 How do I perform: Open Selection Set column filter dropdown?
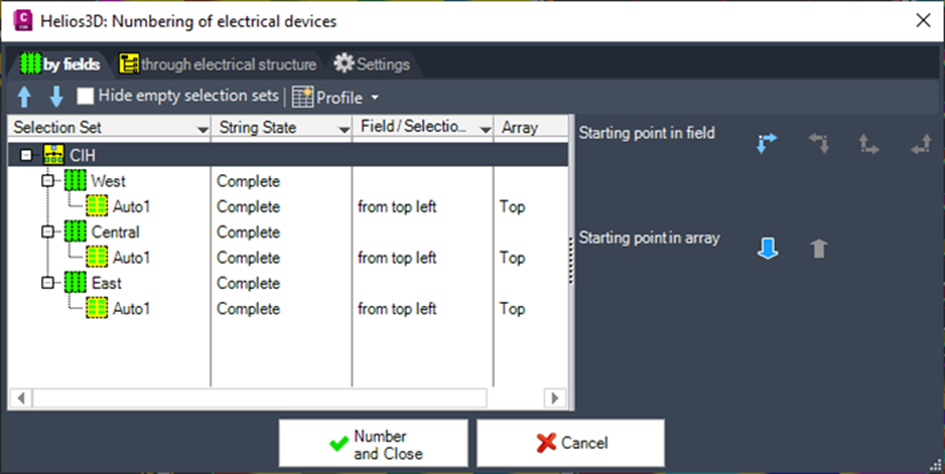(202, 128)
